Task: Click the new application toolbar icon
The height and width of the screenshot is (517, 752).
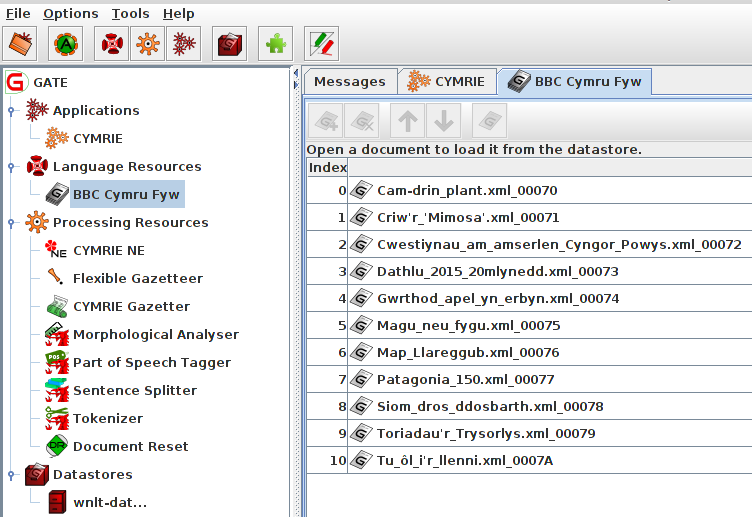Action: [x=184, y=44]
